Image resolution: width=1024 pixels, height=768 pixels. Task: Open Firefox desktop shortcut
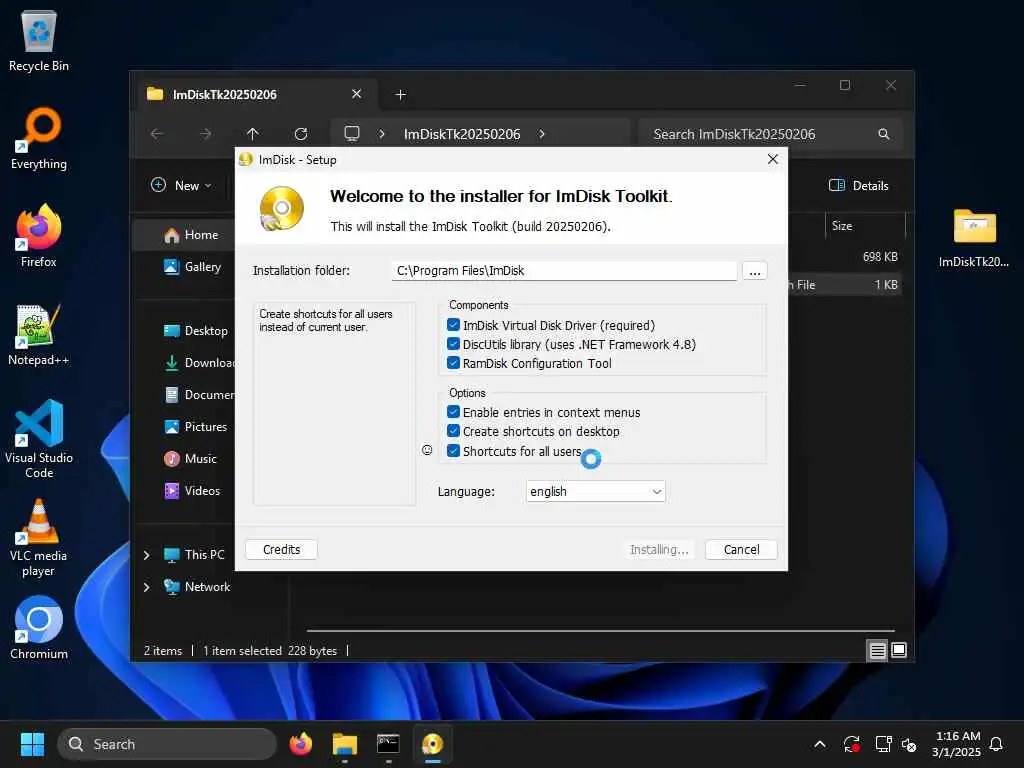point(39,236)
